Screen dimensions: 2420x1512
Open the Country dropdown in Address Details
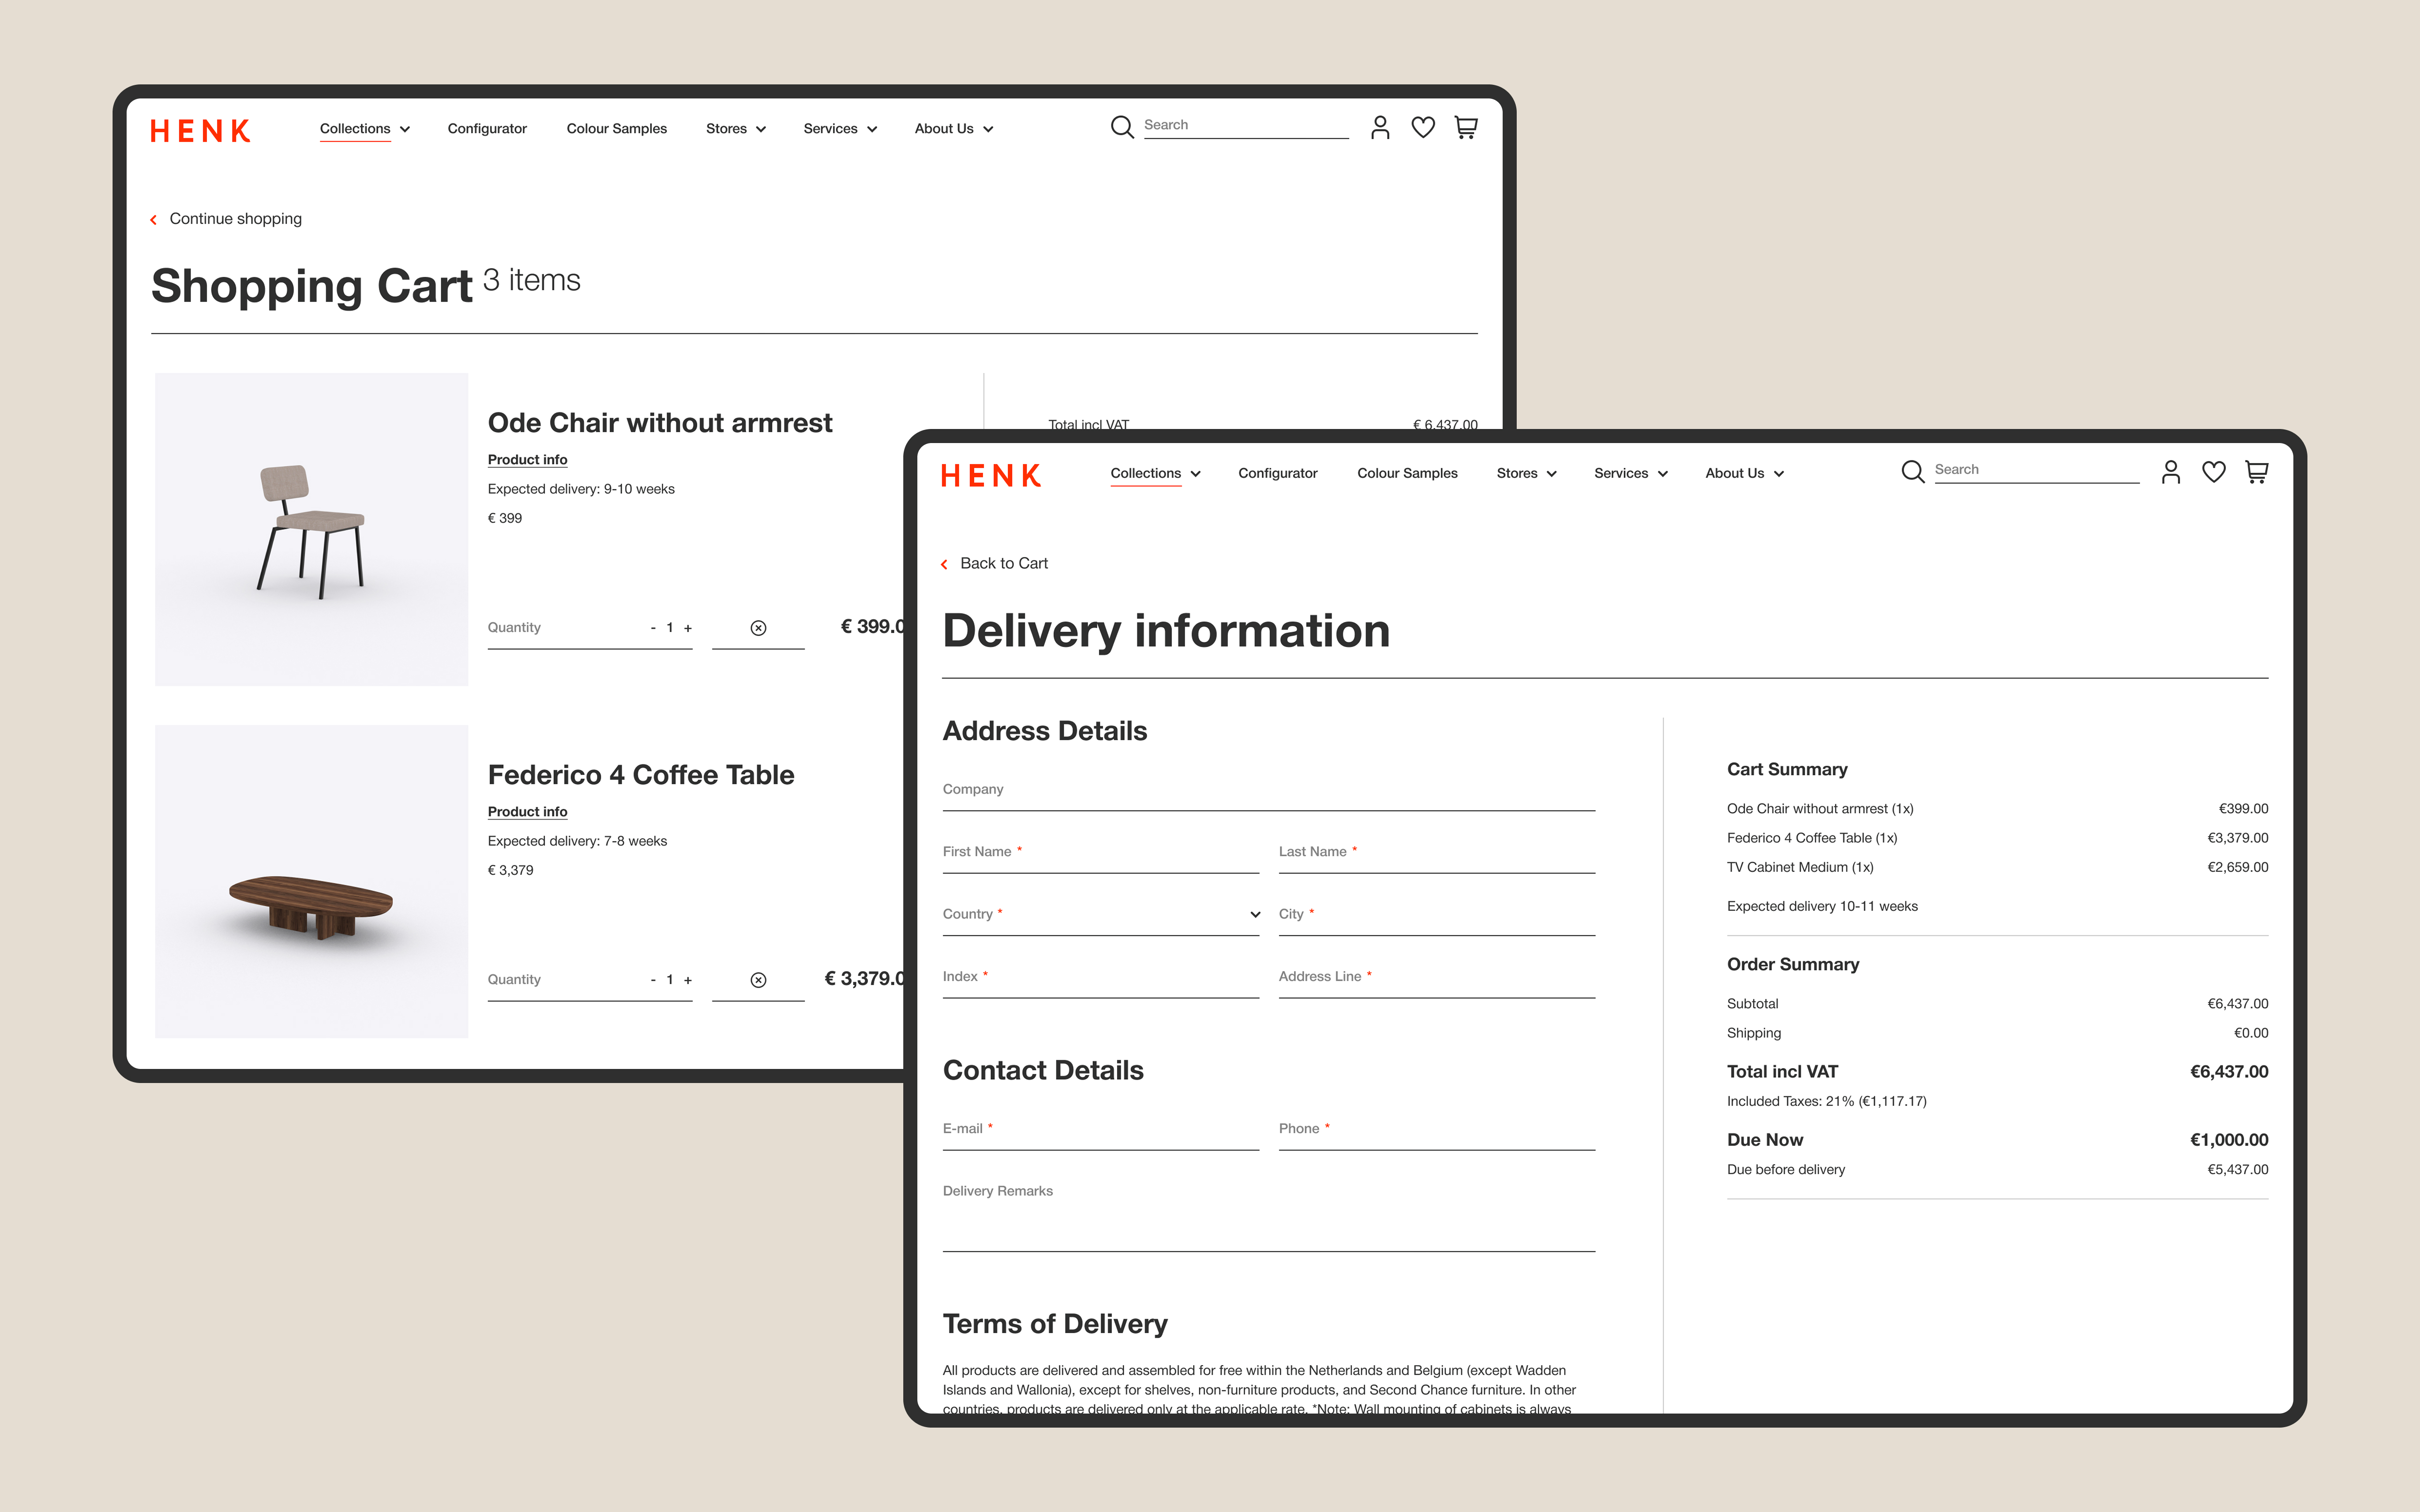pos(1100,914)
